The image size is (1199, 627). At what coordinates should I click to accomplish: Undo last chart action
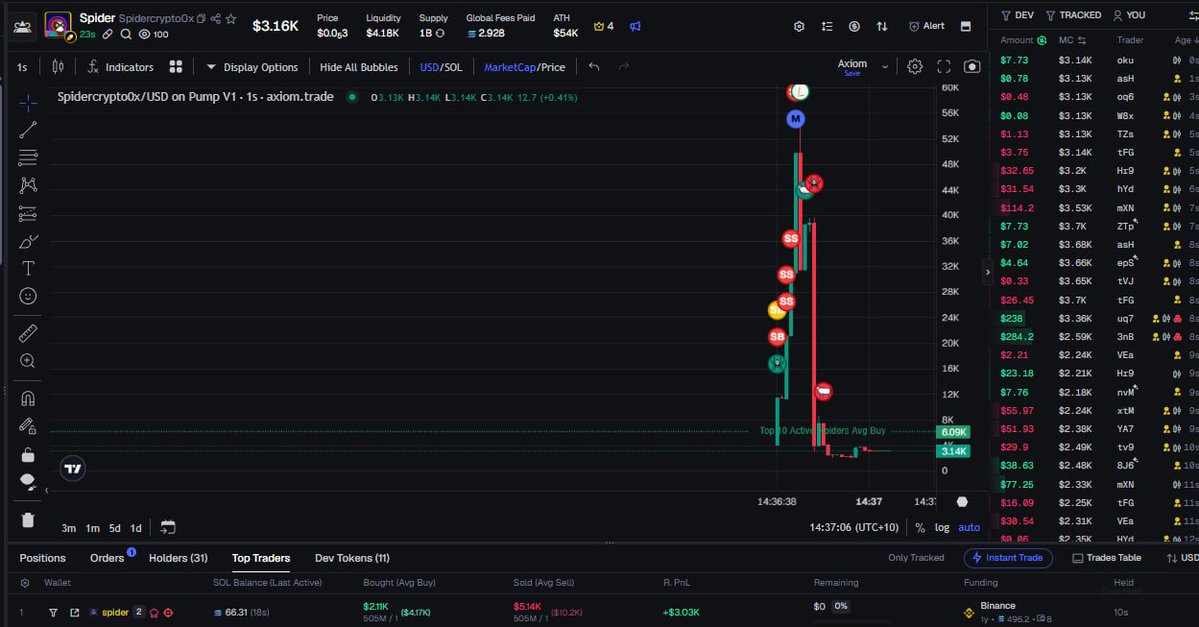coord(594,67)
